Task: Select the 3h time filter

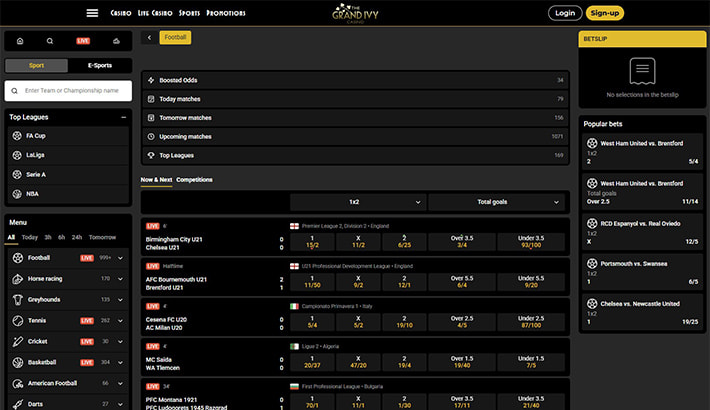Action: point(48,237)
